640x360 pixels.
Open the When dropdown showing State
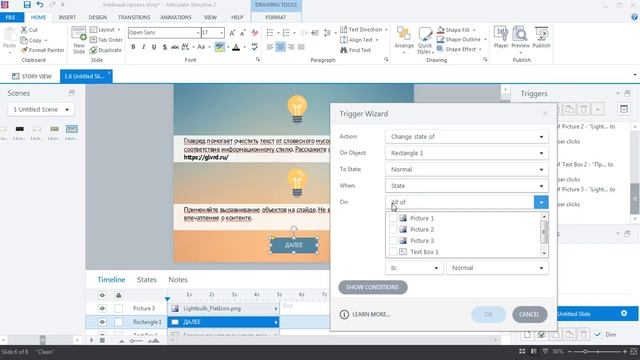(x=467, y=186)
